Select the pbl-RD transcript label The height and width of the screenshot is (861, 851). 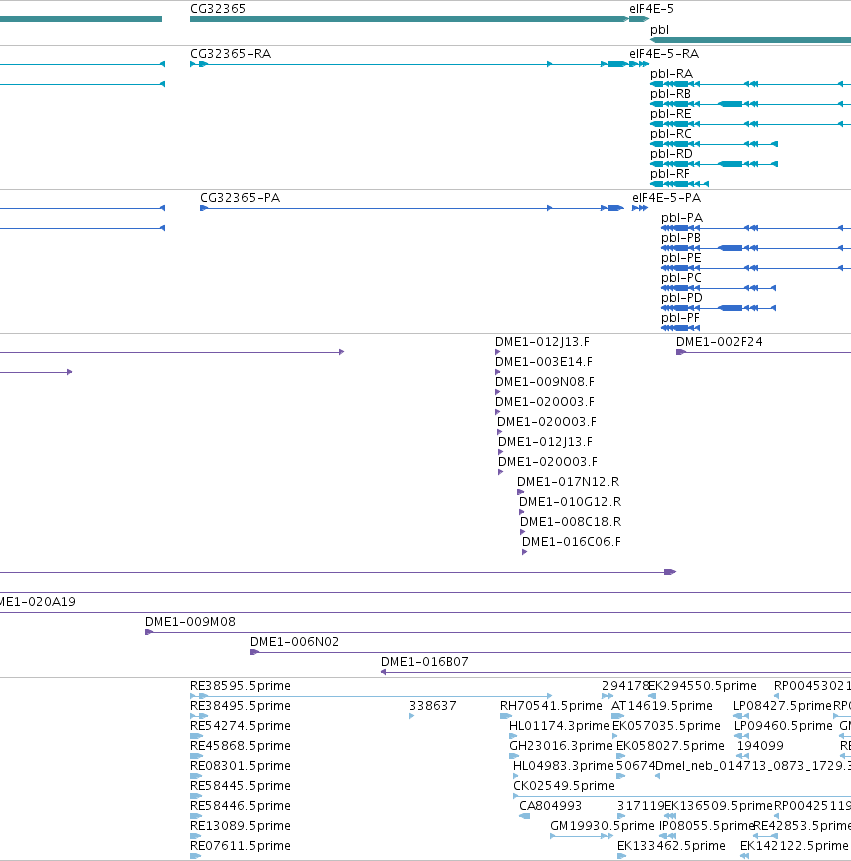click(x=671, y=154)
